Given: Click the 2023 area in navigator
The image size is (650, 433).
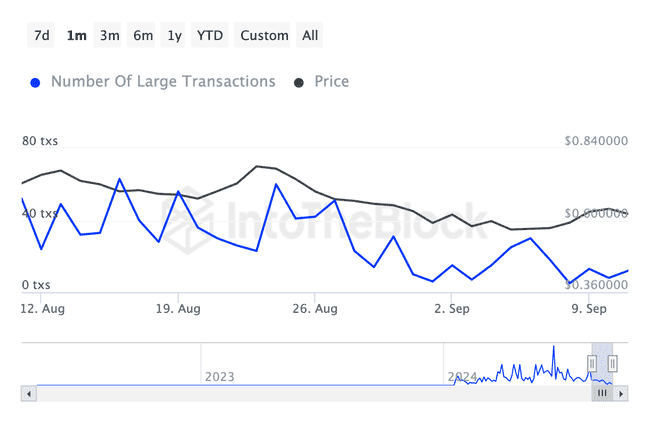Looking at the screenshot, I should (x=219, y=377).
